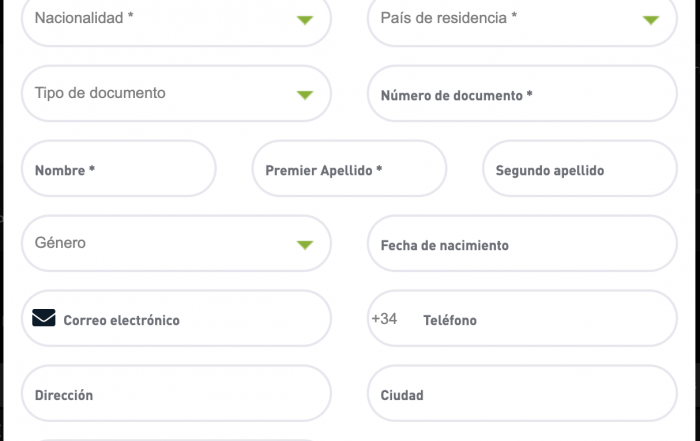Click the green arrow in Nacionalidad field
Screen dimensions: 700x441
click(305, 20)
